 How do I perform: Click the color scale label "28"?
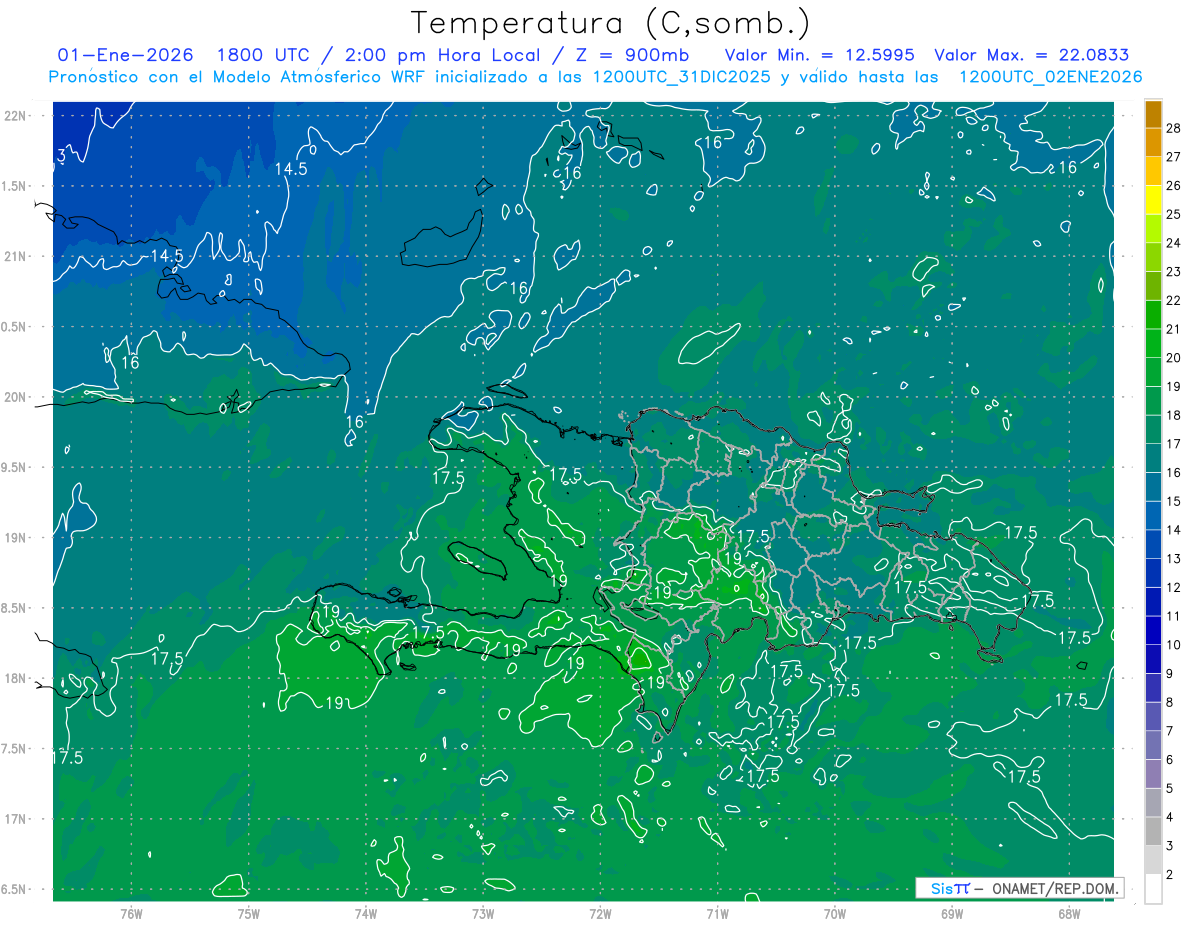tap(1174, 128)
